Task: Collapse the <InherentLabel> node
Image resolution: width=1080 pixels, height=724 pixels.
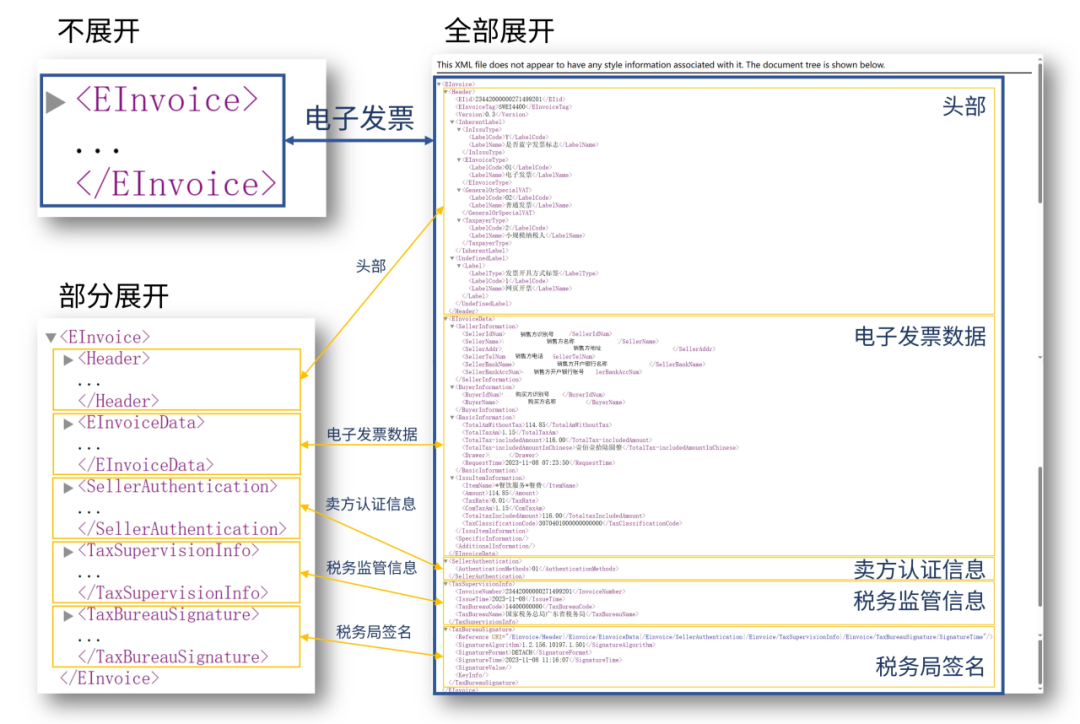Action: [x=452, y=122]
